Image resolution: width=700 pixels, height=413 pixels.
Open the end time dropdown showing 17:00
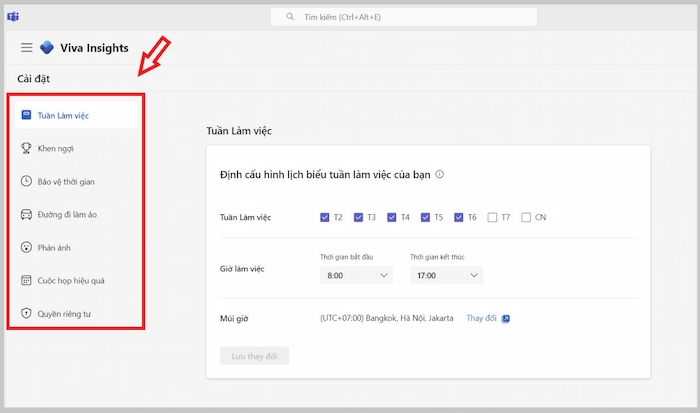(x=446, y=275)
